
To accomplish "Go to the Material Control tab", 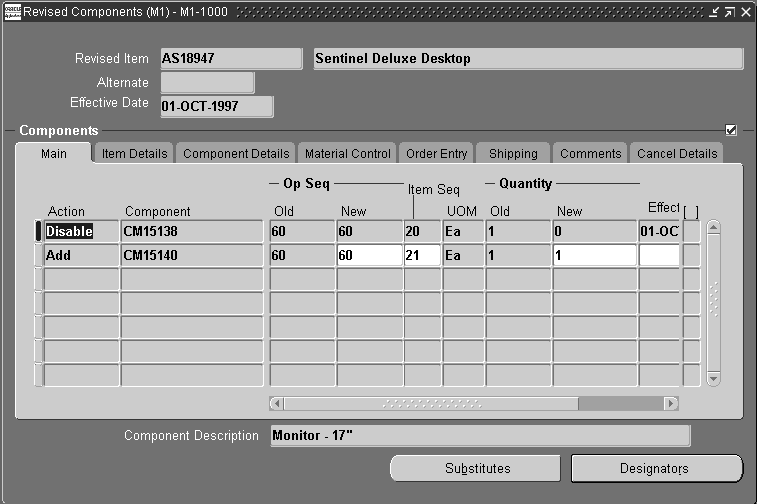I will tap(348, 154).
